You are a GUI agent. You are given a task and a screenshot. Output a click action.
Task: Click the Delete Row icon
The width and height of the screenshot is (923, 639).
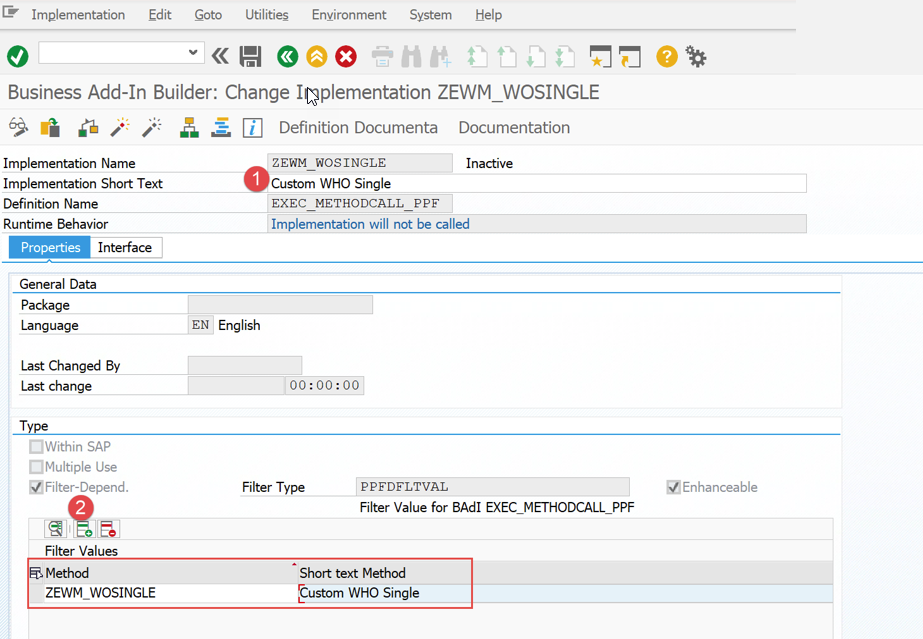pos(109,529)
